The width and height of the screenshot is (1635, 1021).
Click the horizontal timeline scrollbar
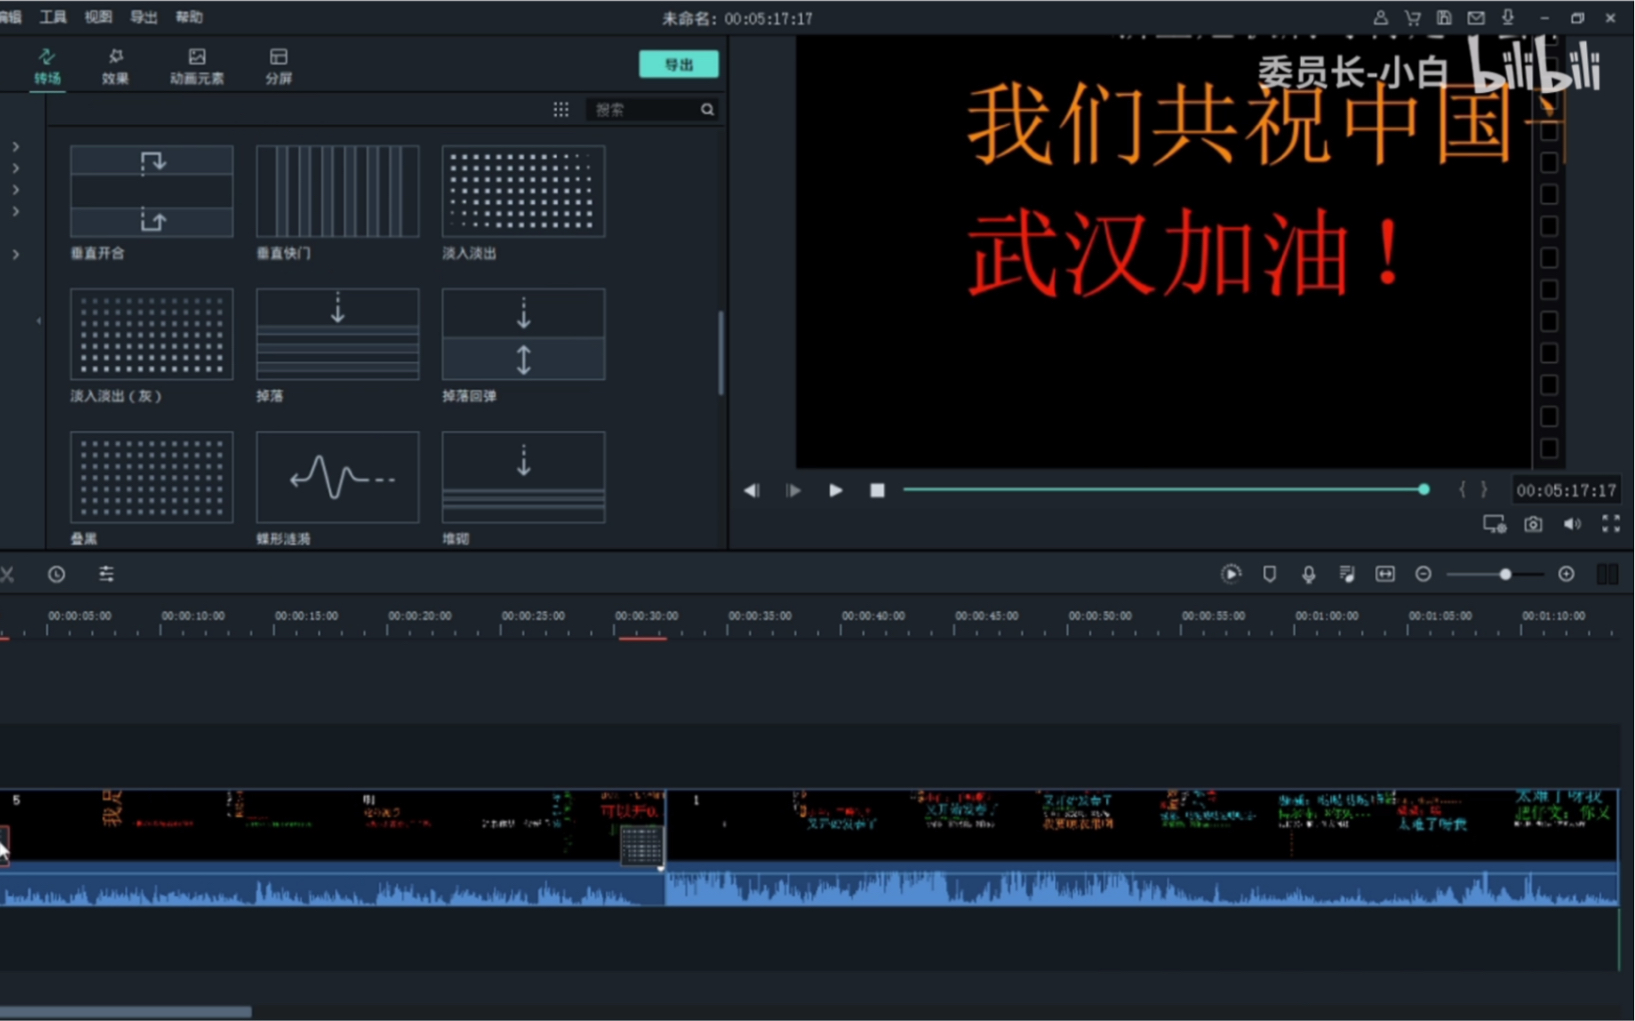click(x=126, y=1011)
